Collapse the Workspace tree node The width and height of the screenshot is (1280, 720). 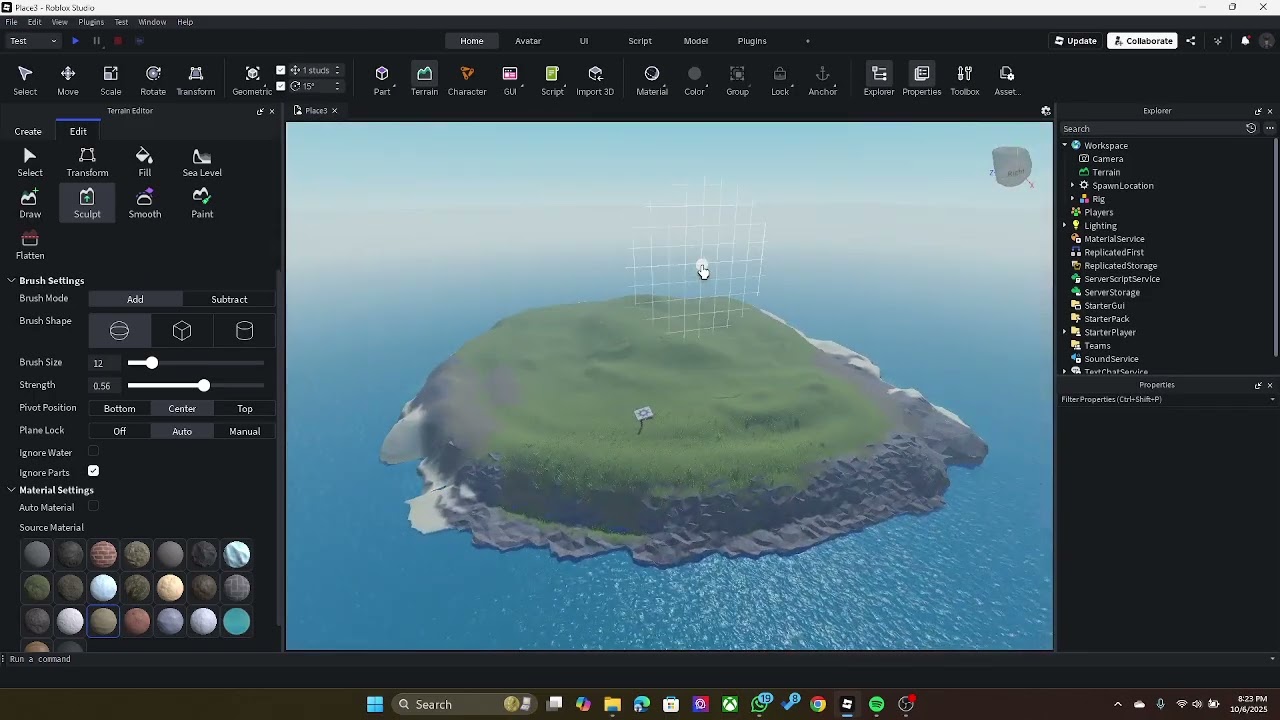(1065, 145)
